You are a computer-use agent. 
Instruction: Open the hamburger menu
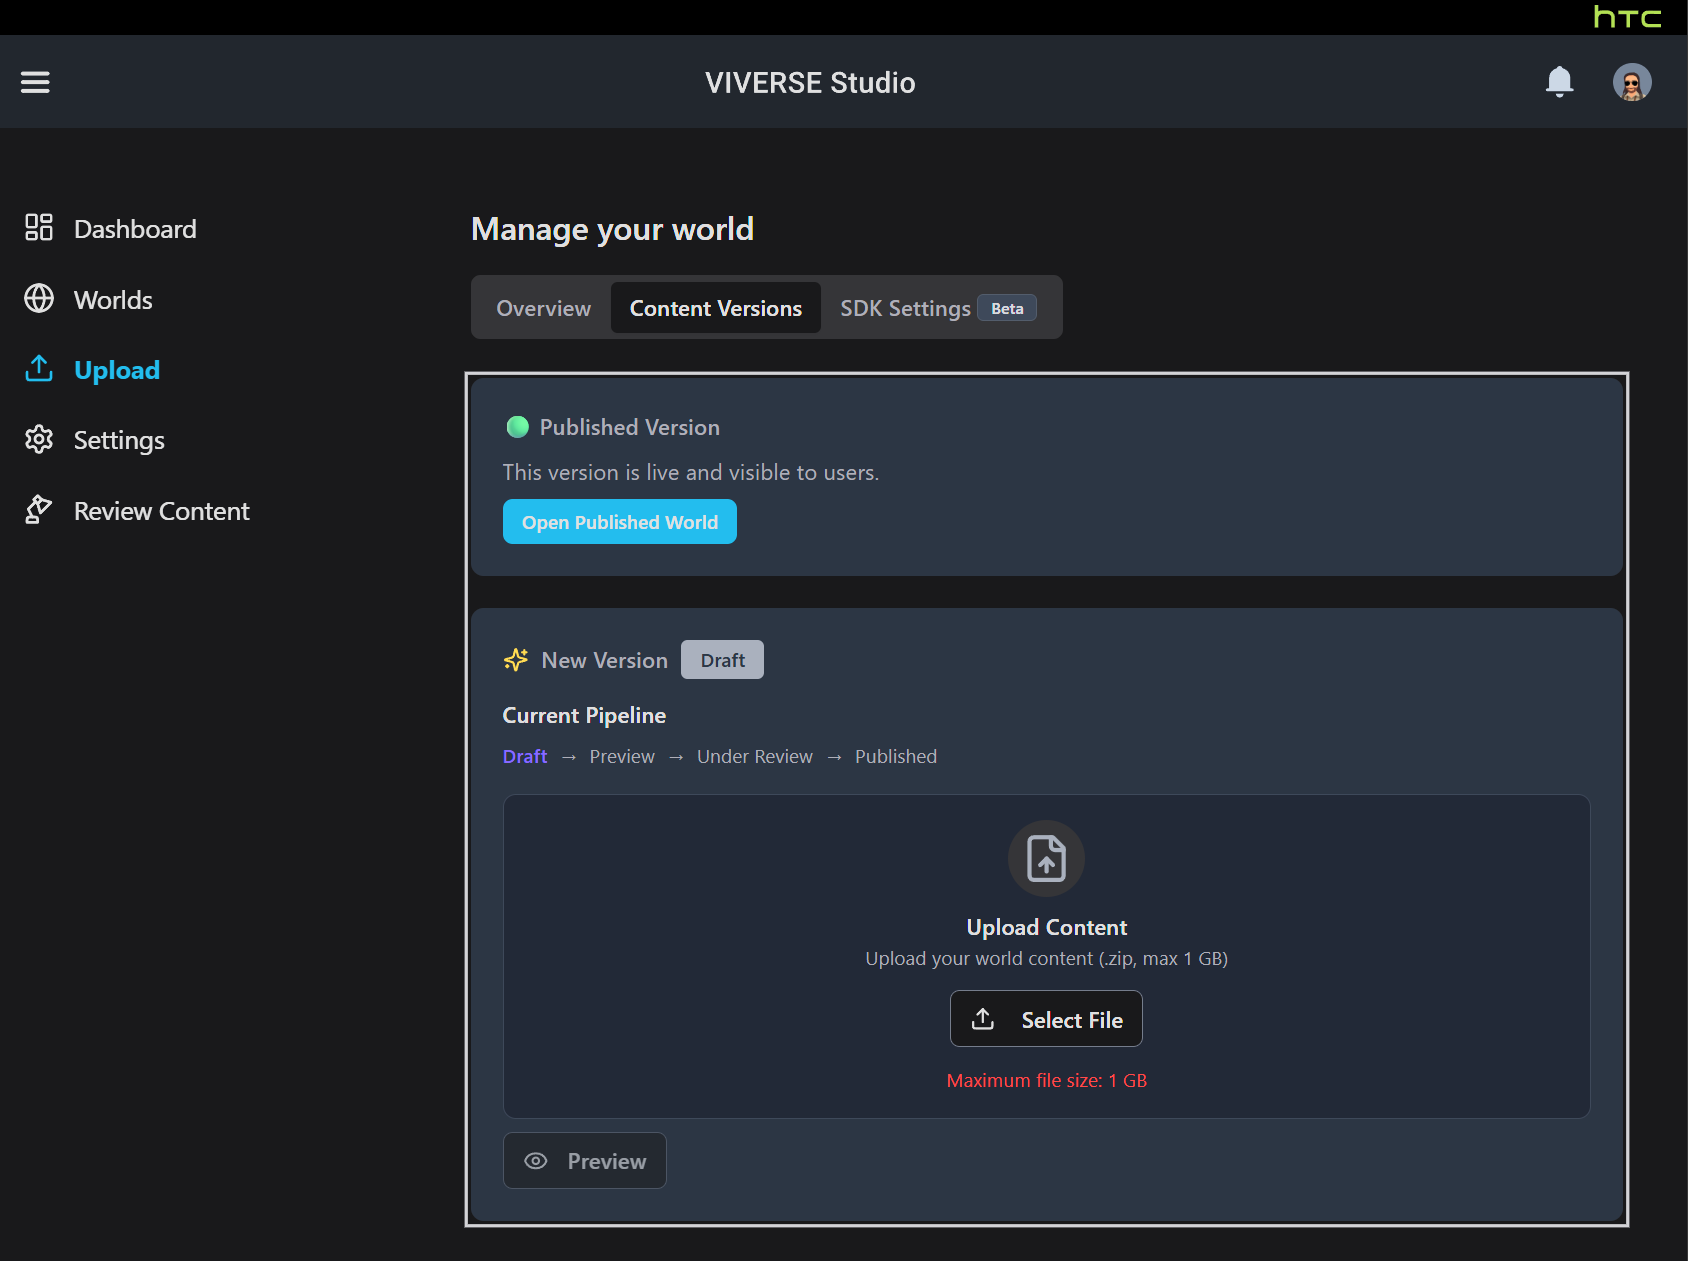pos(35,82)
